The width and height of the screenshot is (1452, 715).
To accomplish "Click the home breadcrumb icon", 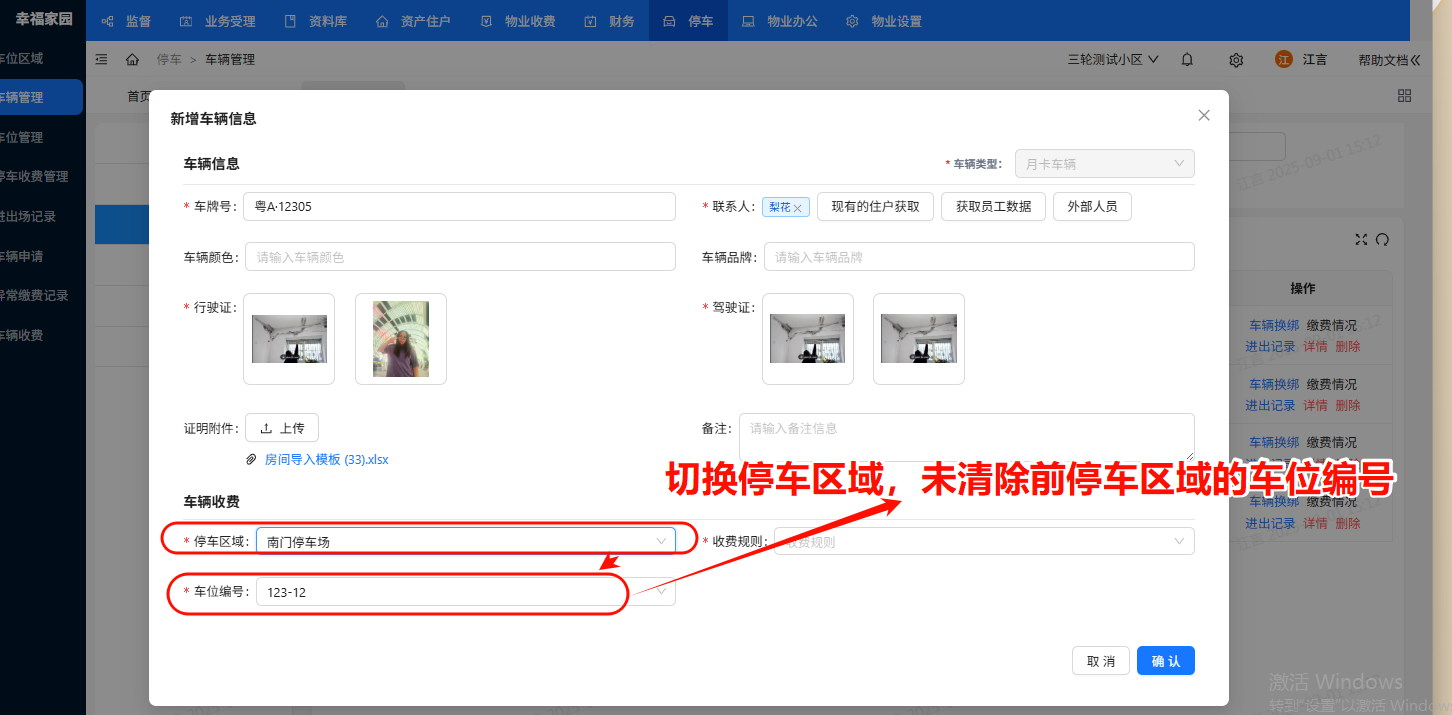I will tap(133, 59).
